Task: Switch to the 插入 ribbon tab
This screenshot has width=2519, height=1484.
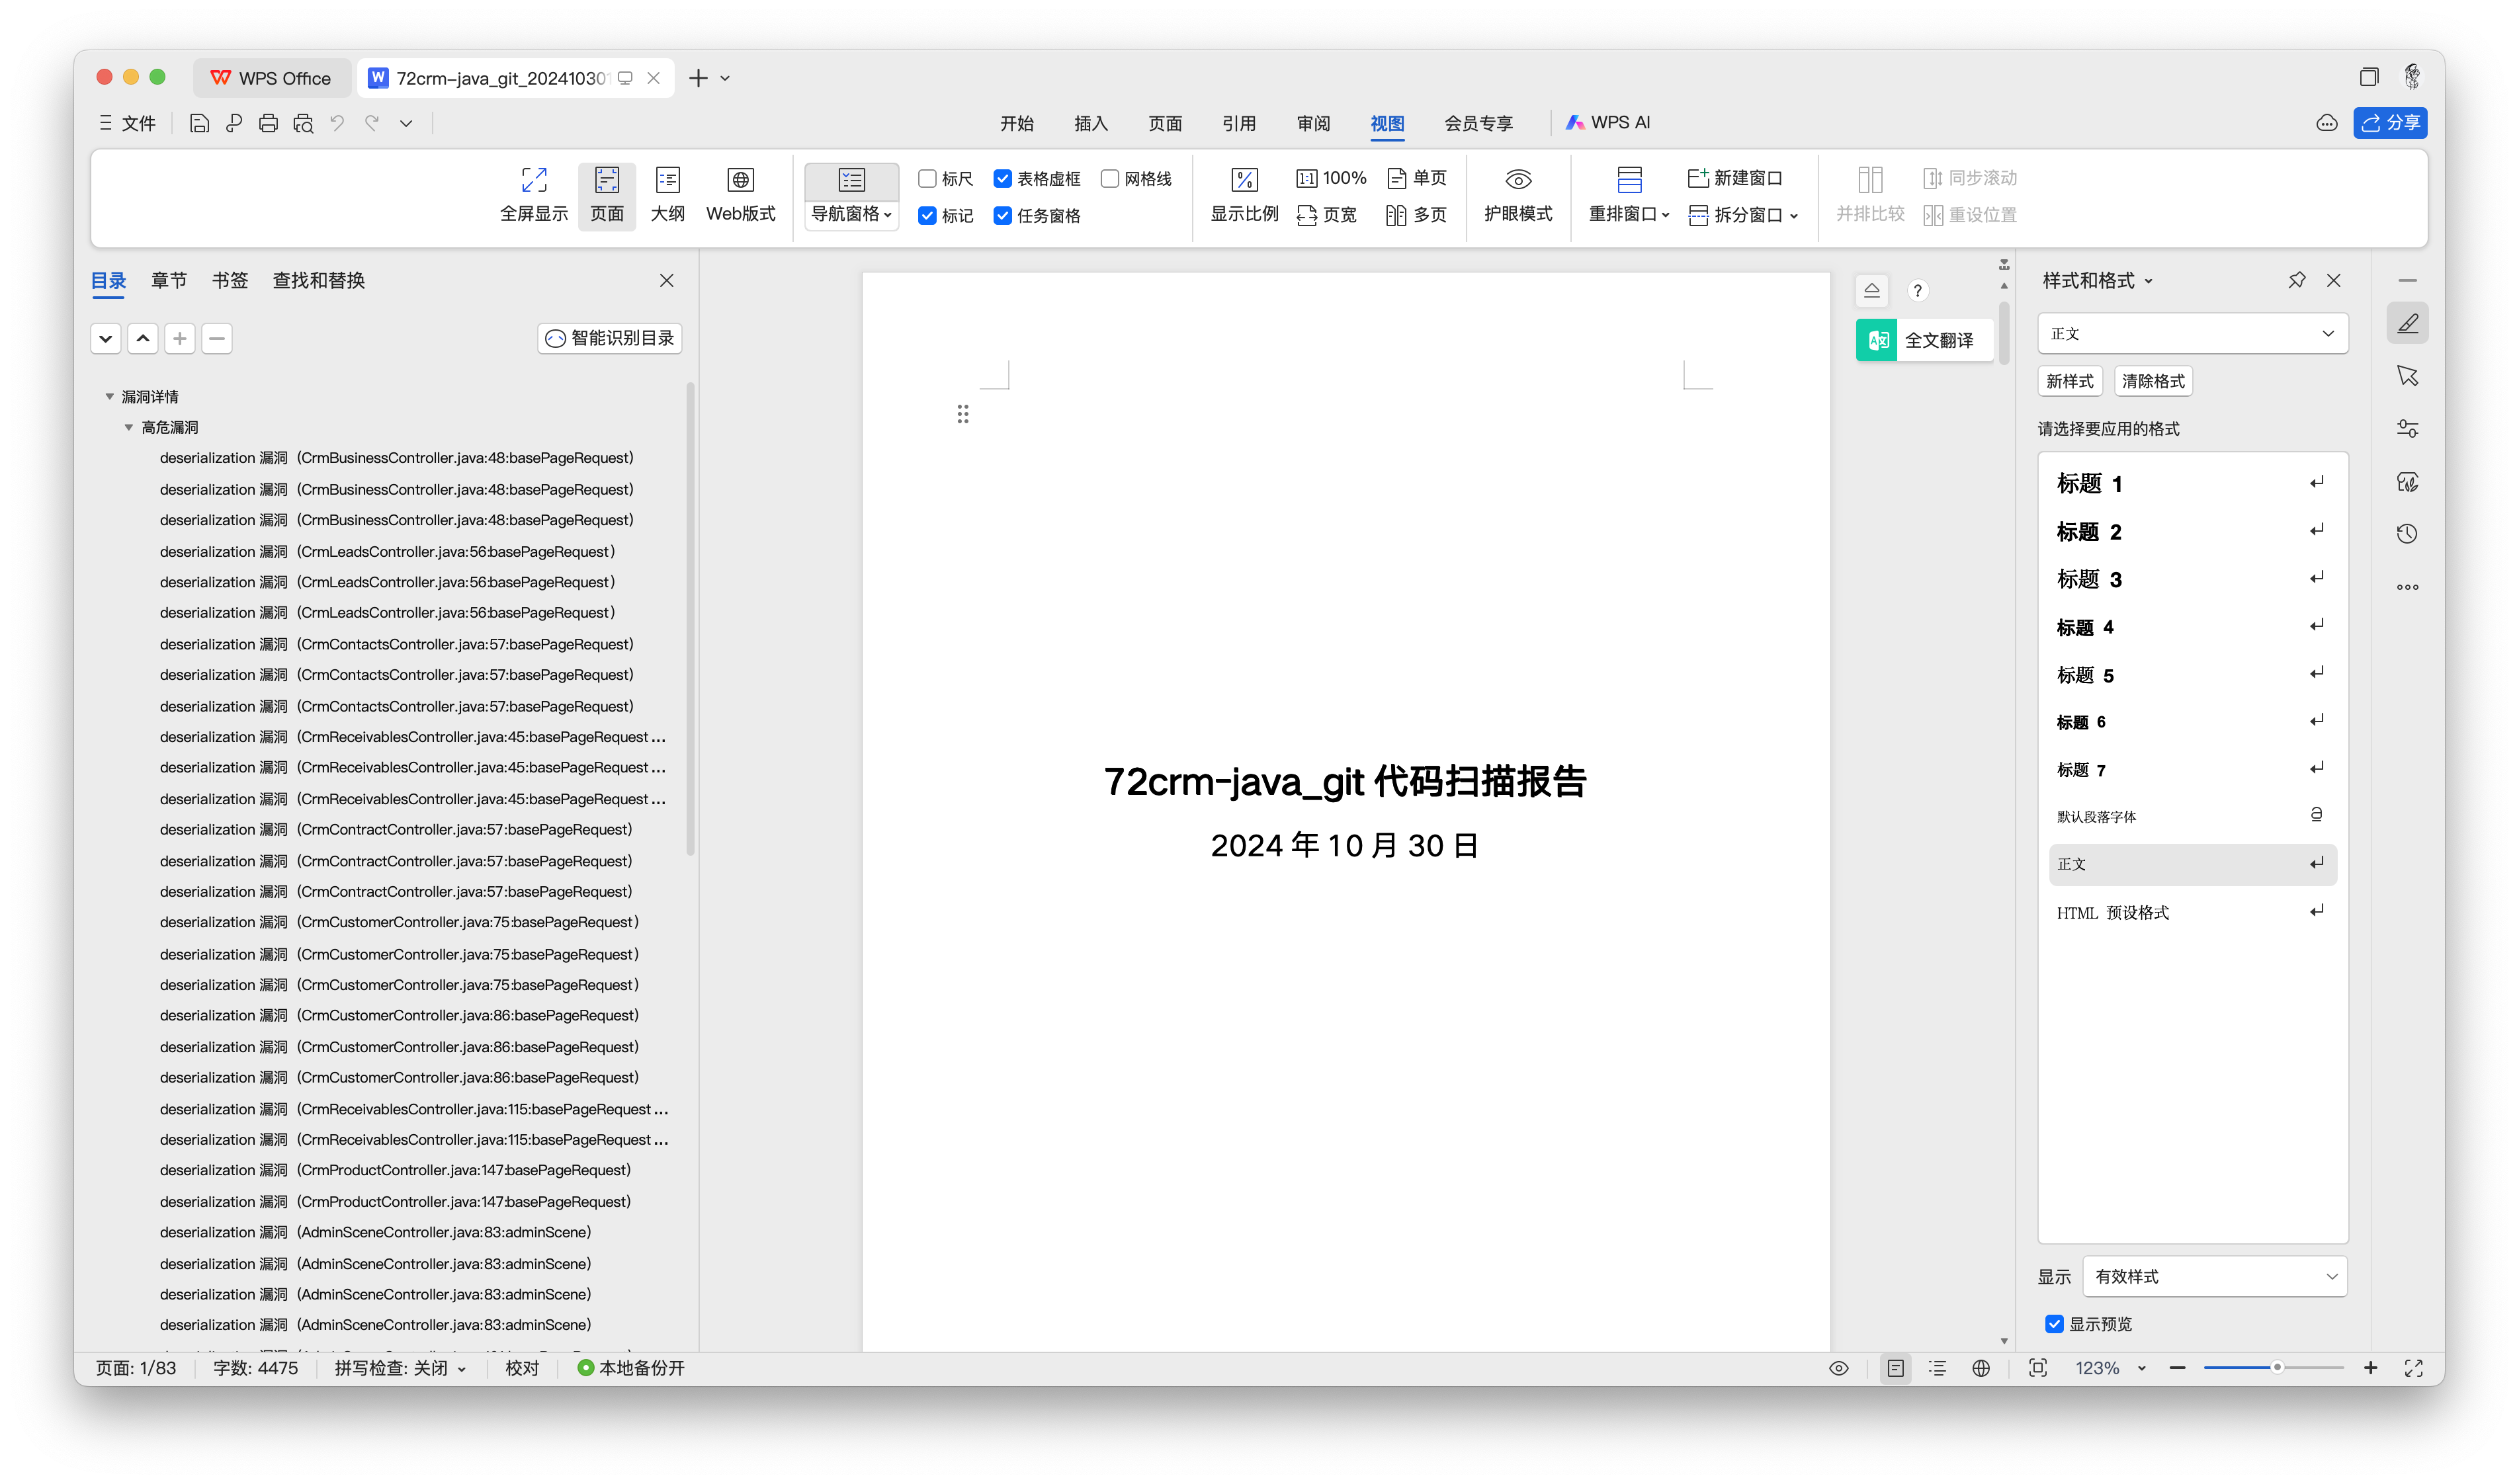Action: pos(1090,123)
